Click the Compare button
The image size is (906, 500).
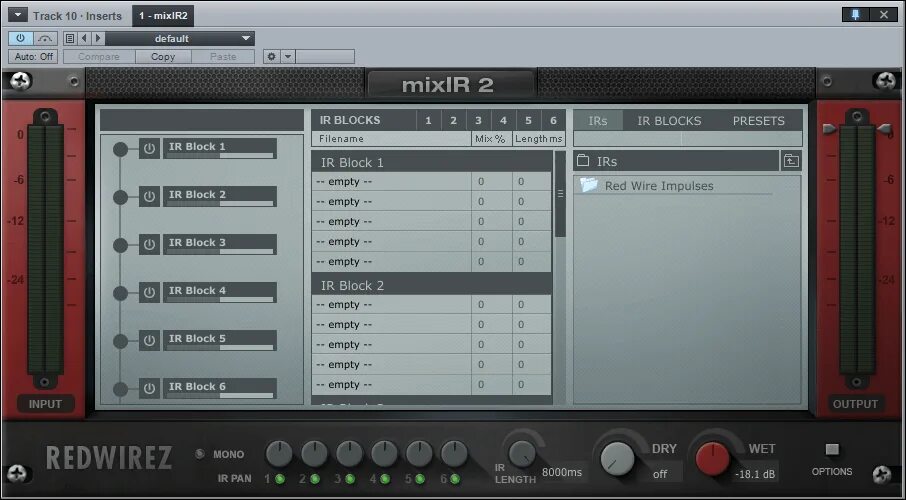pos(99,57)
